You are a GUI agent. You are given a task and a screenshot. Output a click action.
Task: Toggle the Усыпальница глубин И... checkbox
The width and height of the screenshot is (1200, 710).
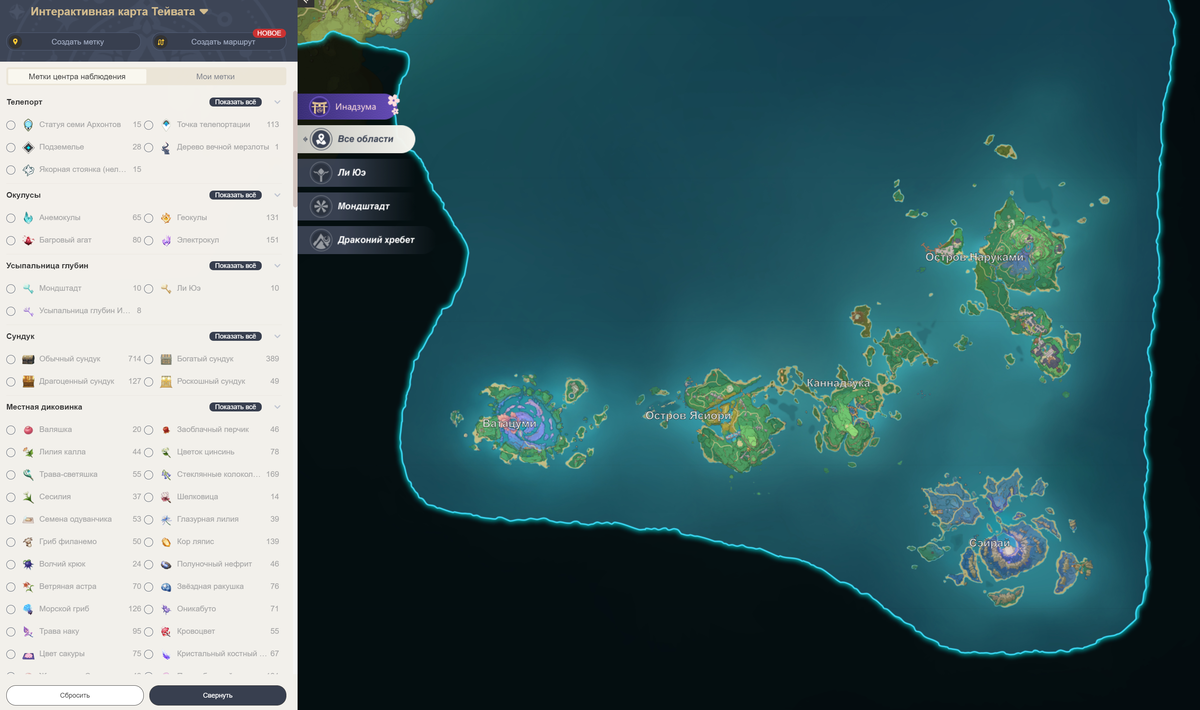11,311
